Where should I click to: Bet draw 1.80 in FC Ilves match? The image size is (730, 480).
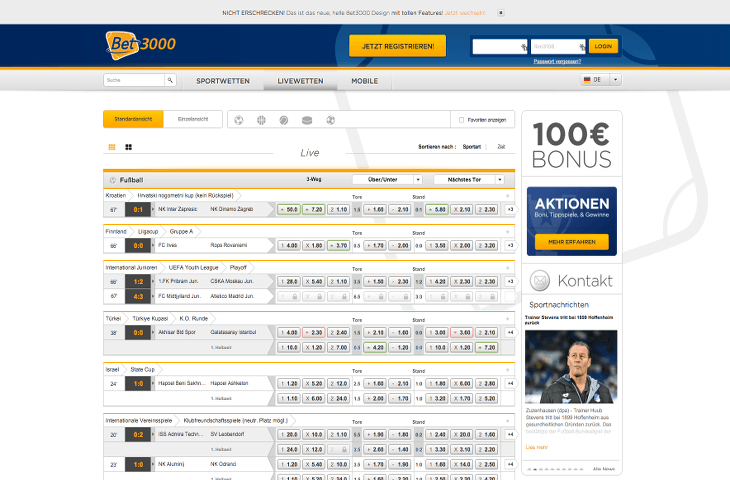(x=313, y=245)
